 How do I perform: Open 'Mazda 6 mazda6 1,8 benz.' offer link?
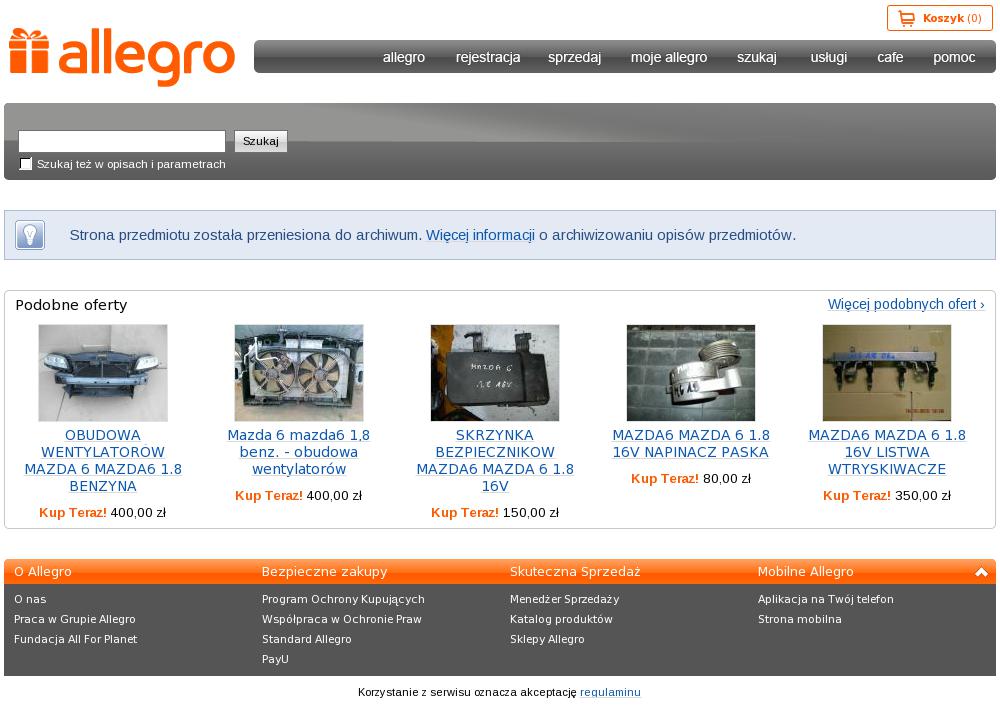pos(299,452)
